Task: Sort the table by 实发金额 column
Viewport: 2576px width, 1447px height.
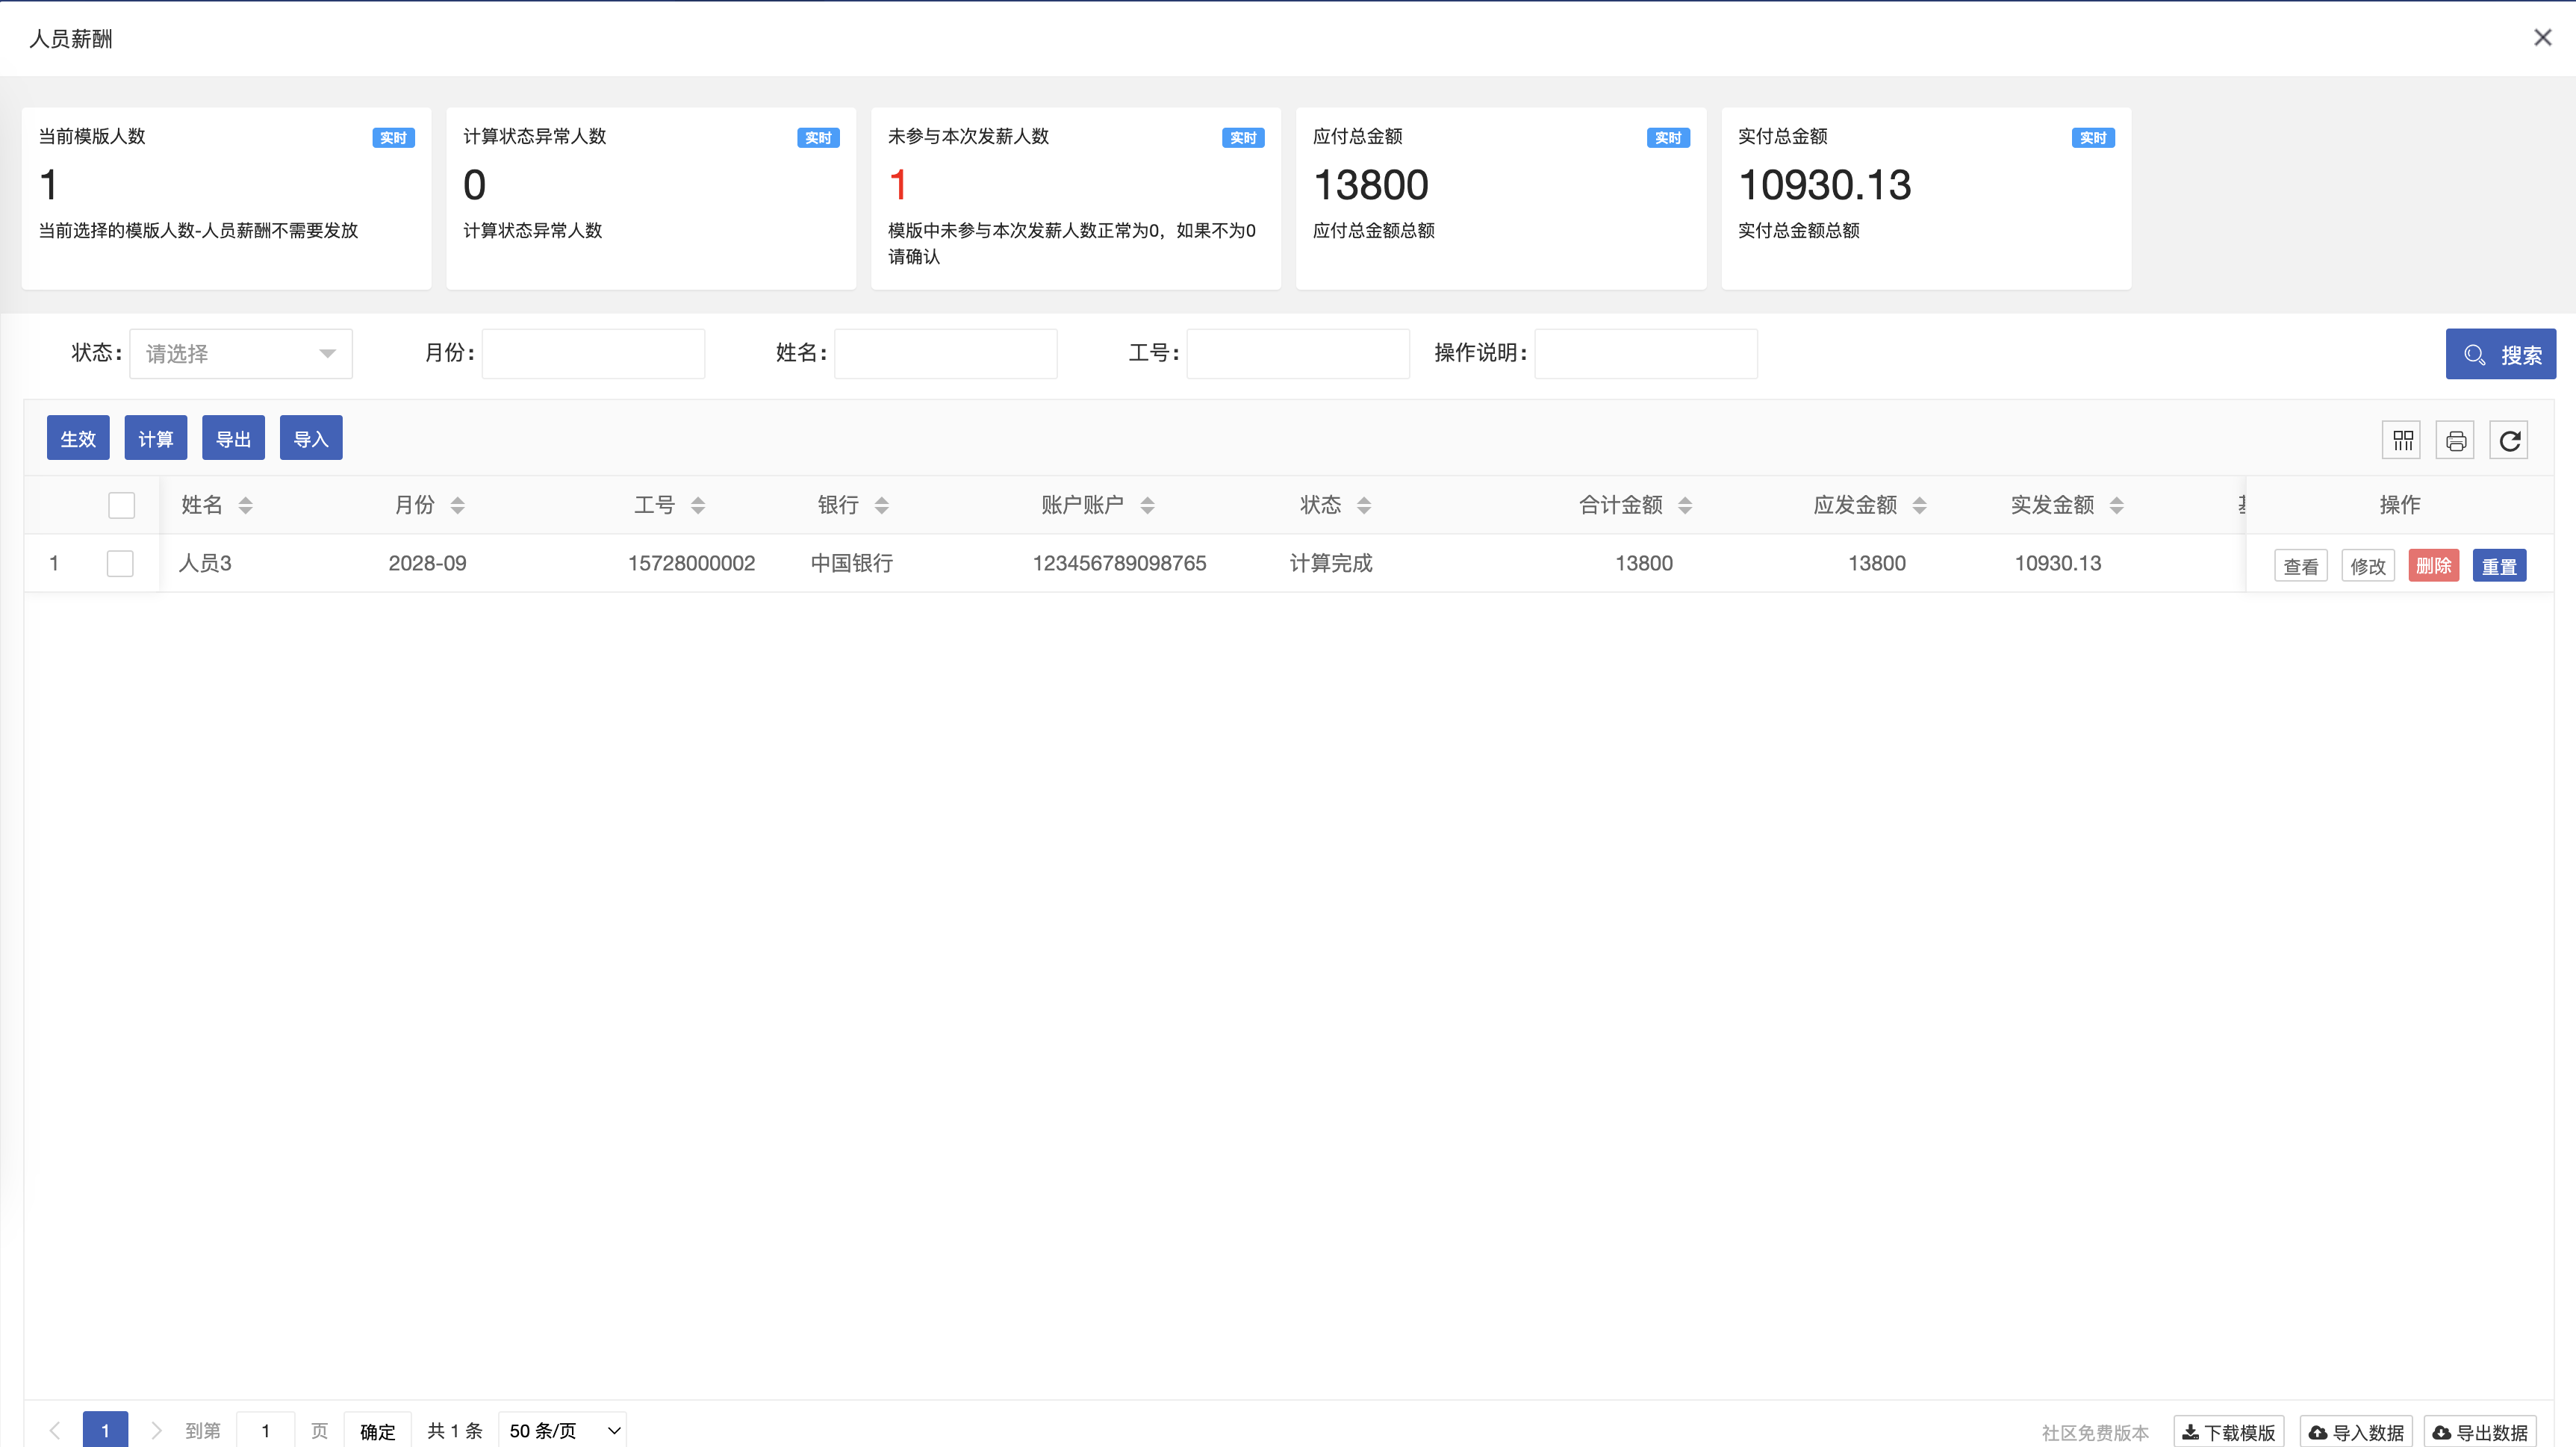Action: 2116,506
